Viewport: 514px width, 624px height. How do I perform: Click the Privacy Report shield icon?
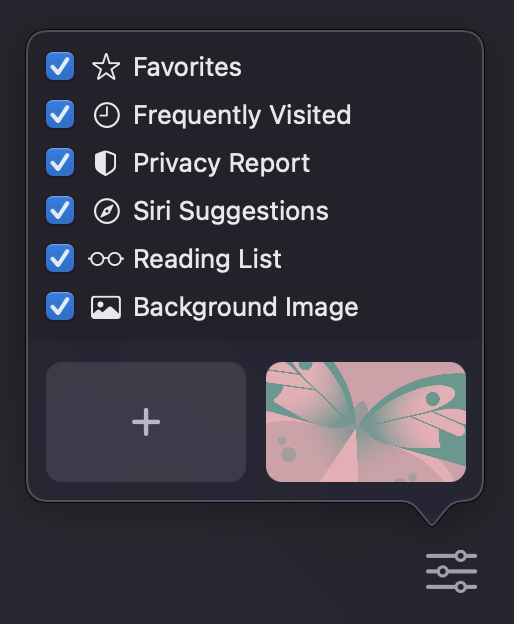pos(105,163)
